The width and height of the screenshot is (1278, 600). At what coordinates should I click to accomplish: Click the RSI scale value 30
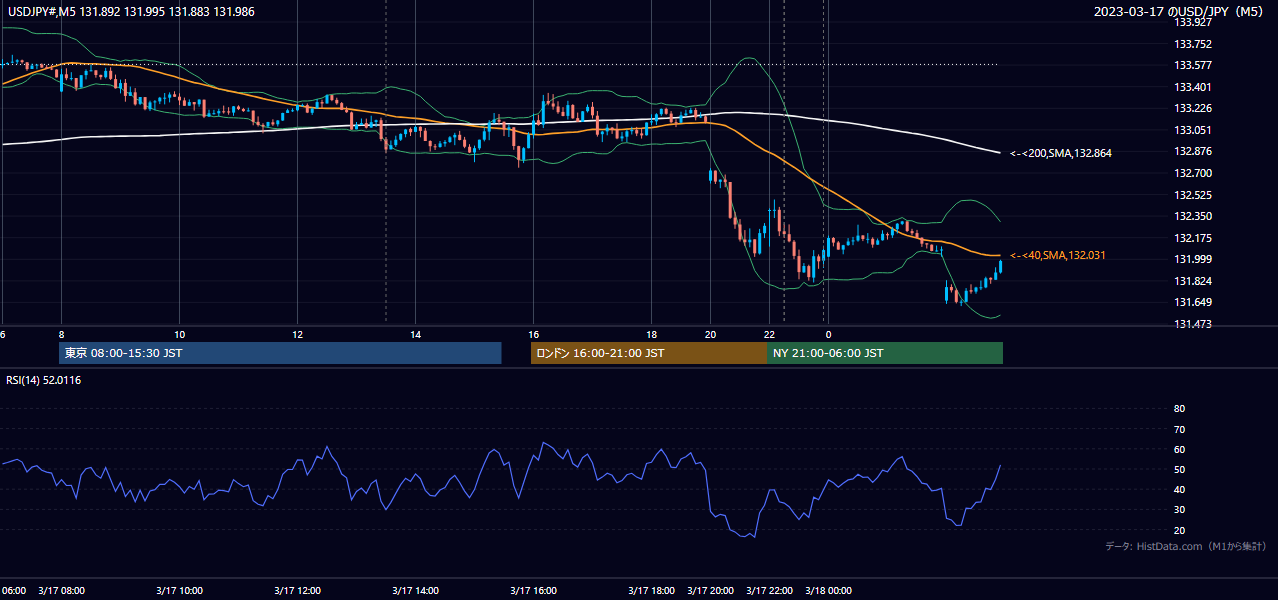click(x=1180, y=510)
